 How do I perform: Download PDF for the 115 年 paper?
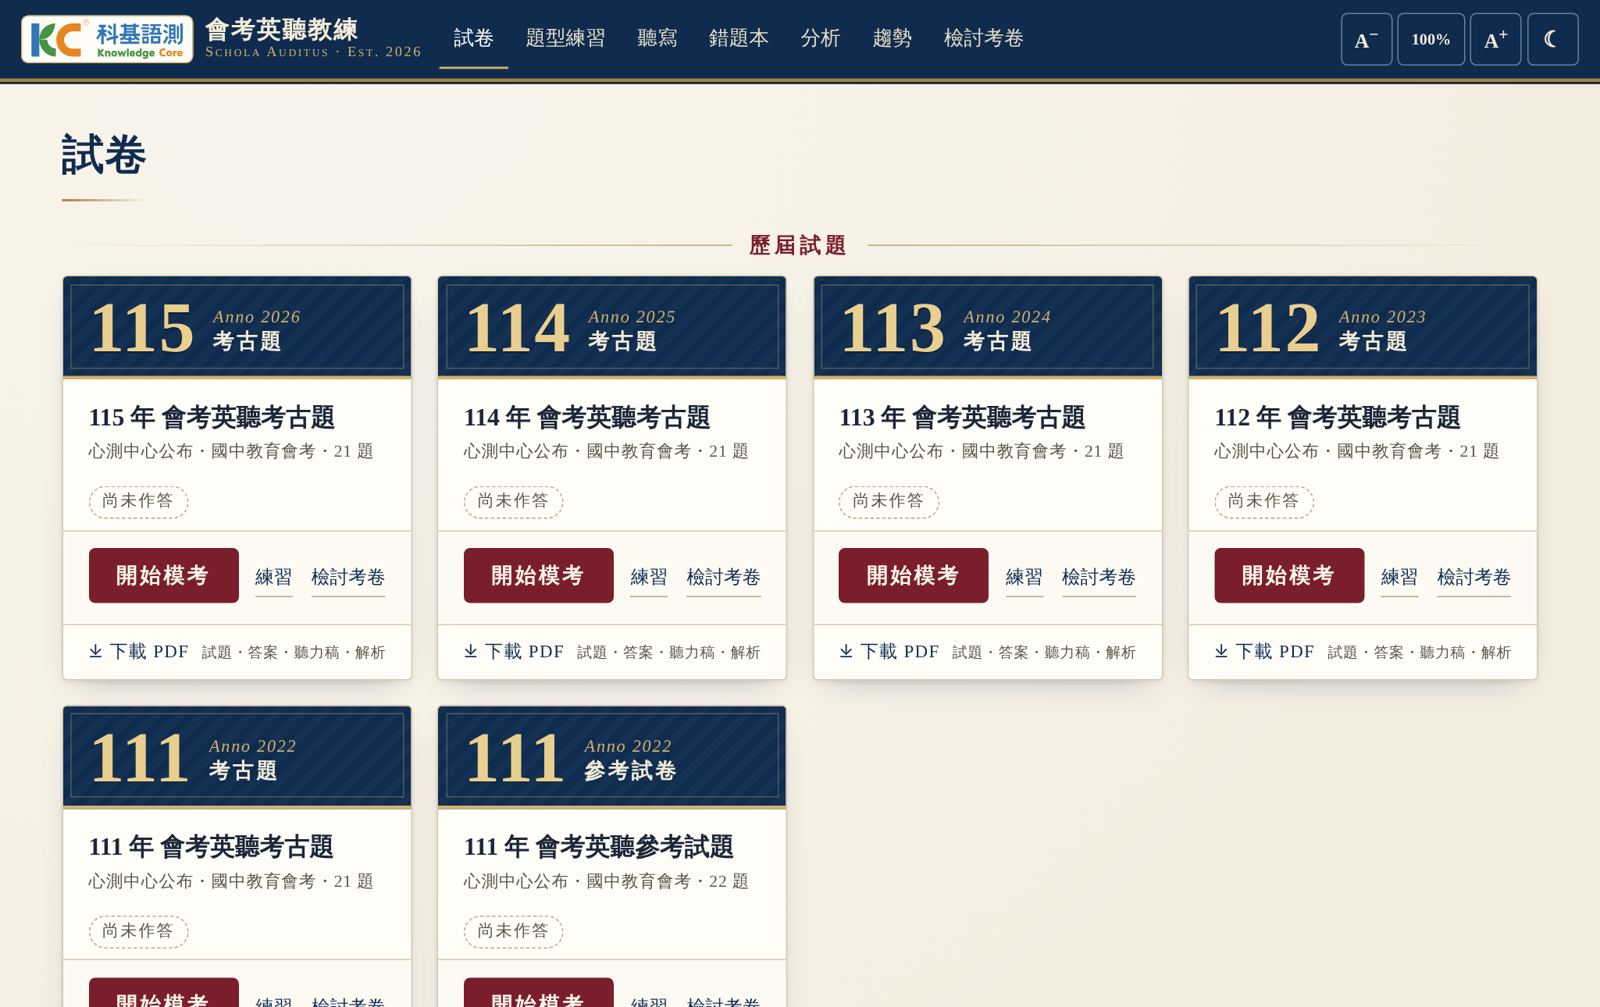139,652
